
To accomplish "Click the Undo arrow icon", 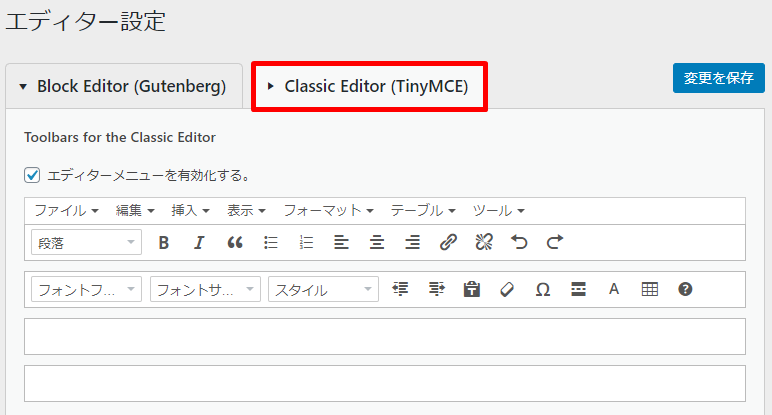I will pos(518,242).
